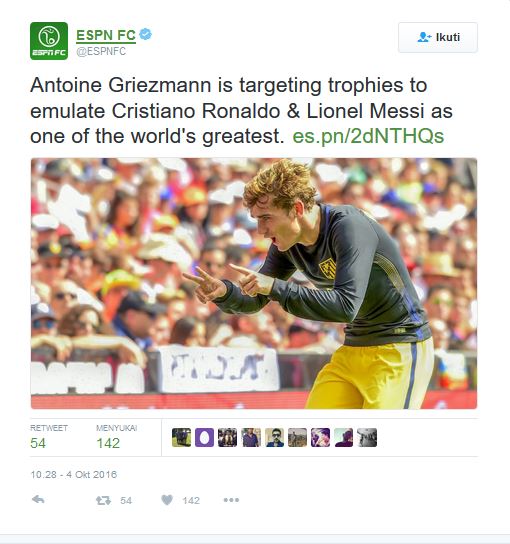The height and width of the screenshot is (544, 510).
Task: Click the number 54 beside the retweet icon
Action: pos(126,500)
